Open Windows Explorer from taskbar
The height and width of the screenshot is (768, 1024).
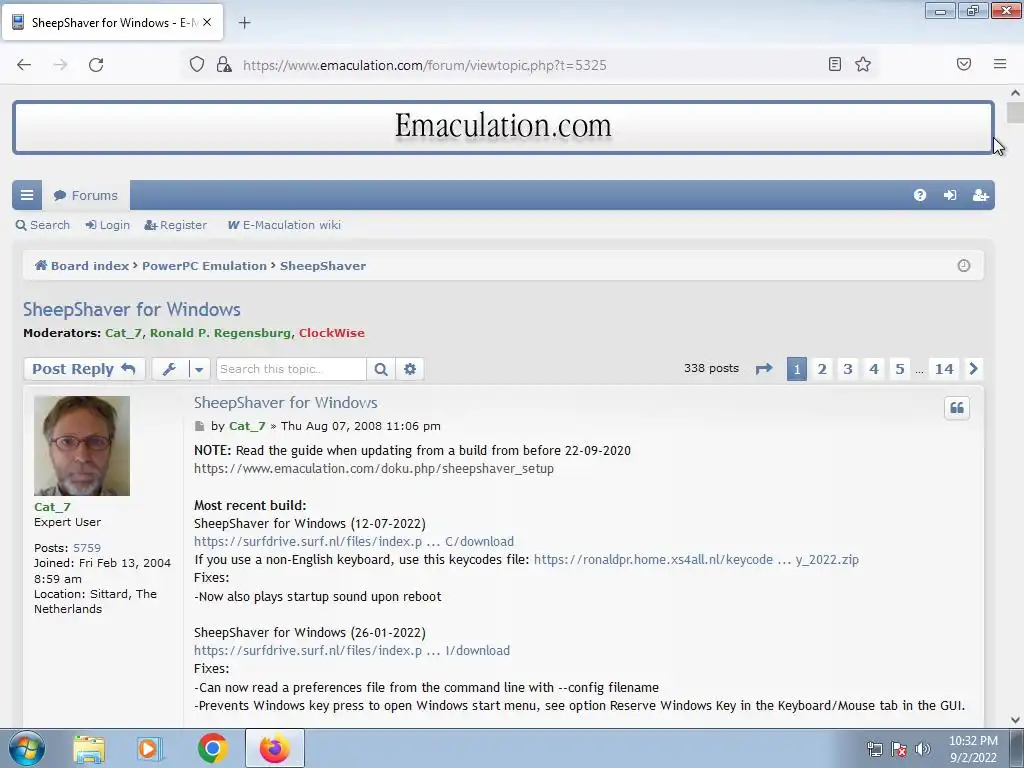pos(89,749)
